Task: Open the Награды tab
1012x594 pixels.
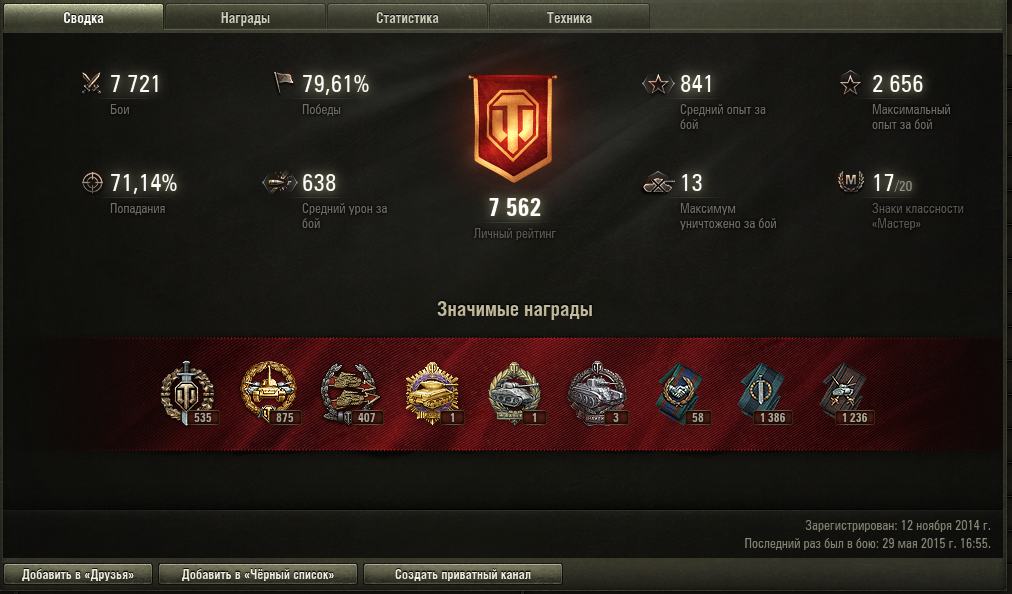Action: 245,17
